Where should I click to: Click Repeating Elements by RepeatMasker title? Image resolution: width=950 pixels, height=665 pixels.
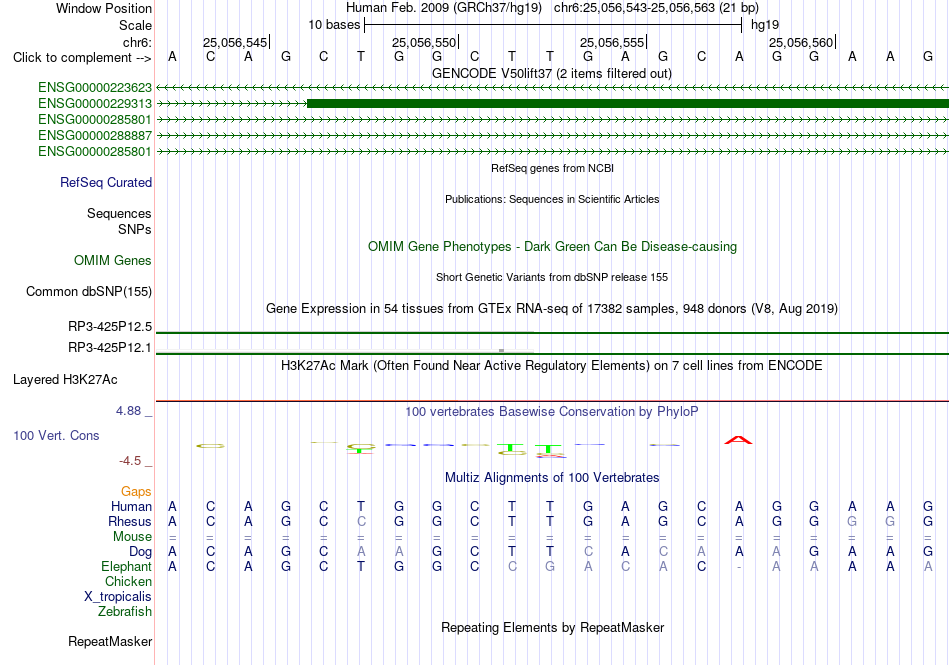[553, 627]
